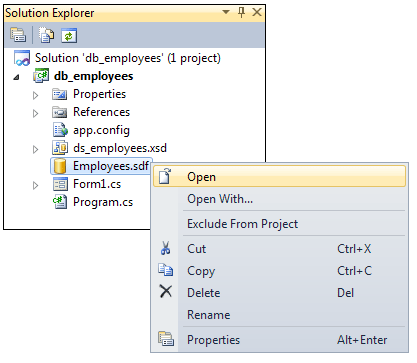Screen dimensions: 417x363
Task: Click the Properties folder icon in tree
Action: 59,94
